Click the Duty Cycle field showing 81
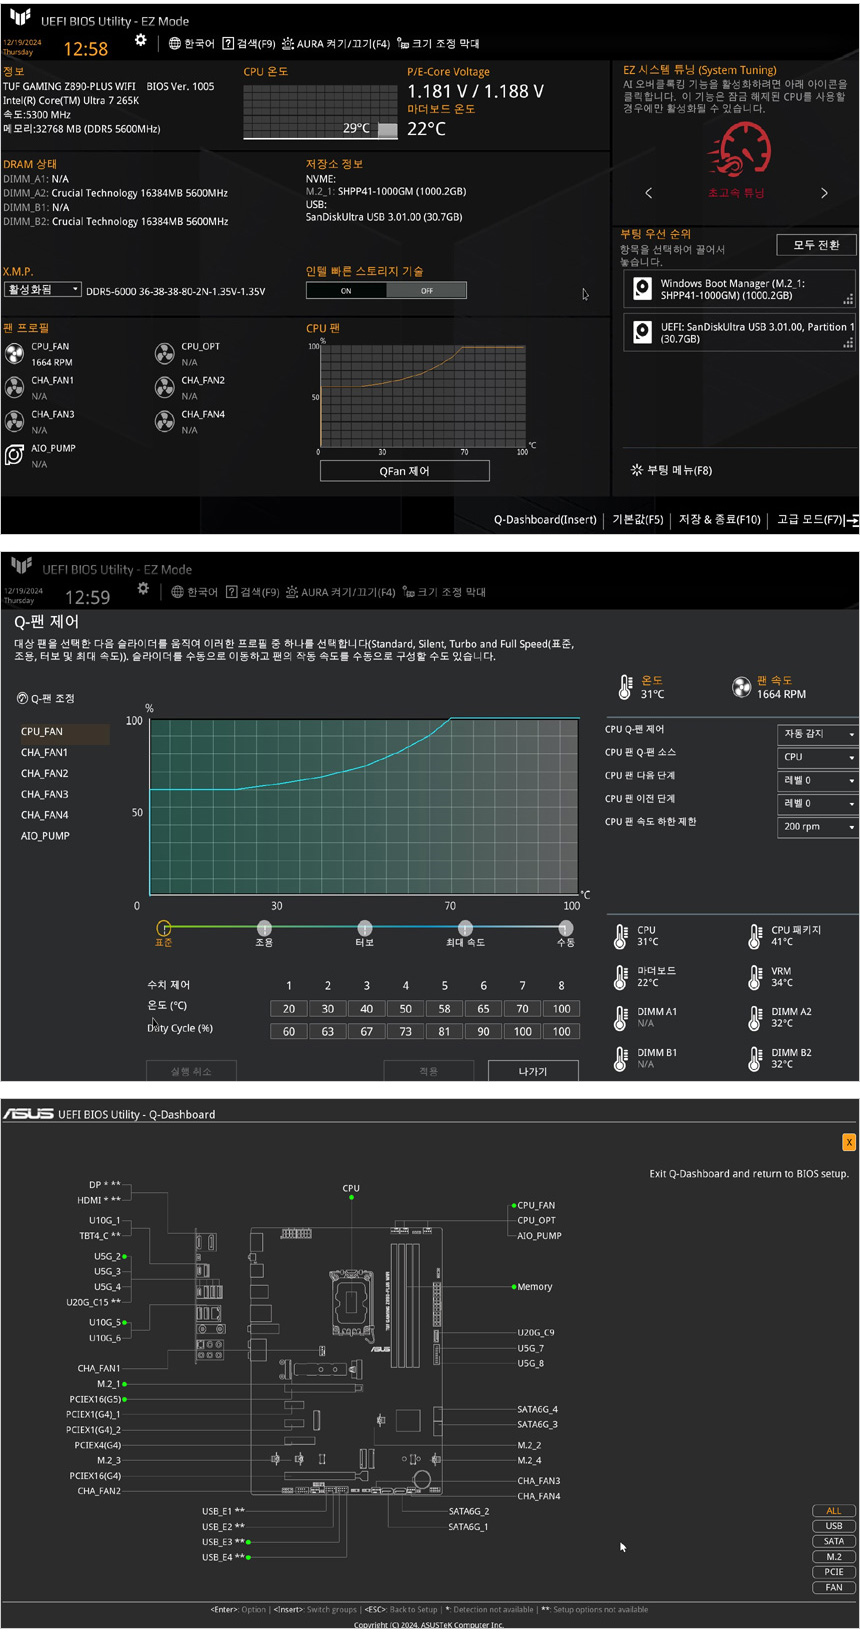Screen dimensions: 860x1632 pos(444,1031)
